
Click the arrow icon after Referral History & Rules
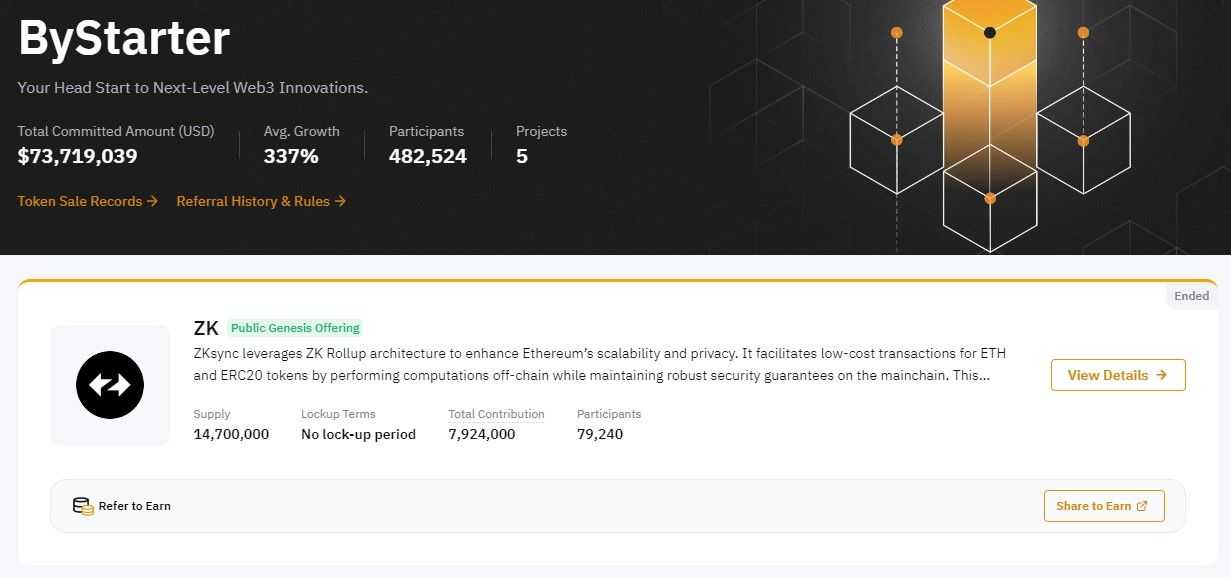(x=340, y=201)
